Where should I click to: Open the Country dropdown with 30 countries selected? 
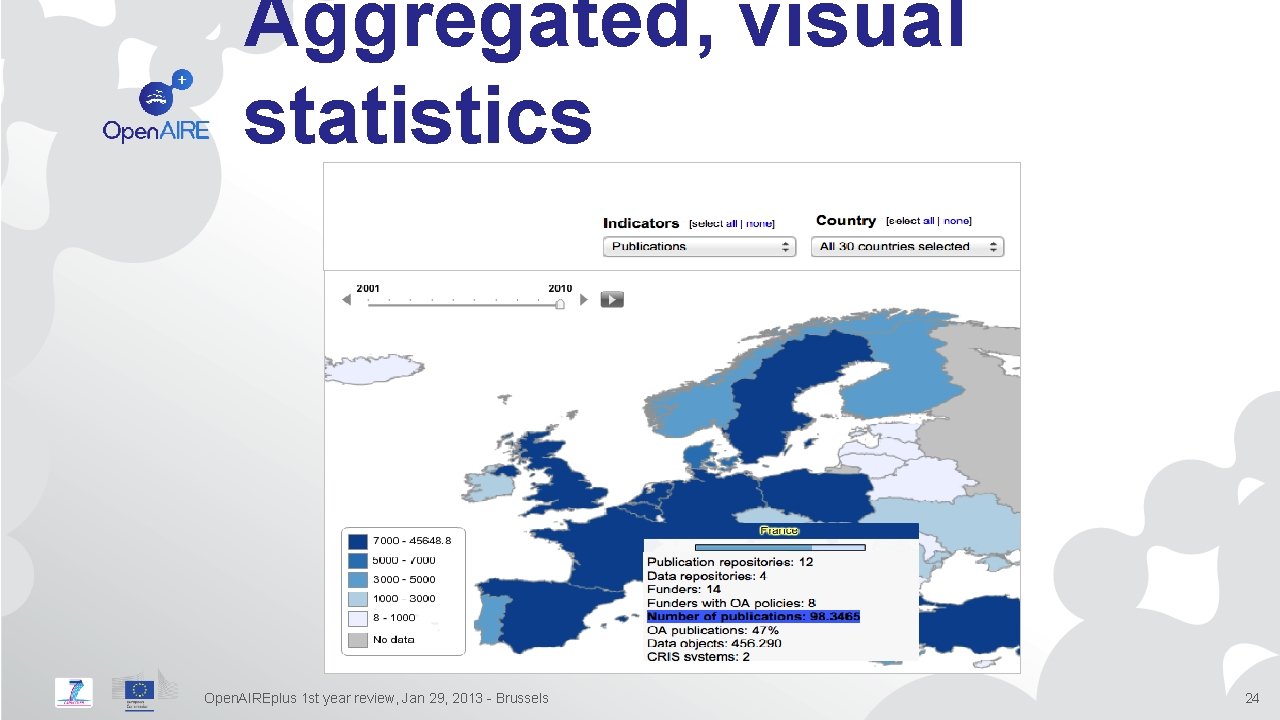907,246
